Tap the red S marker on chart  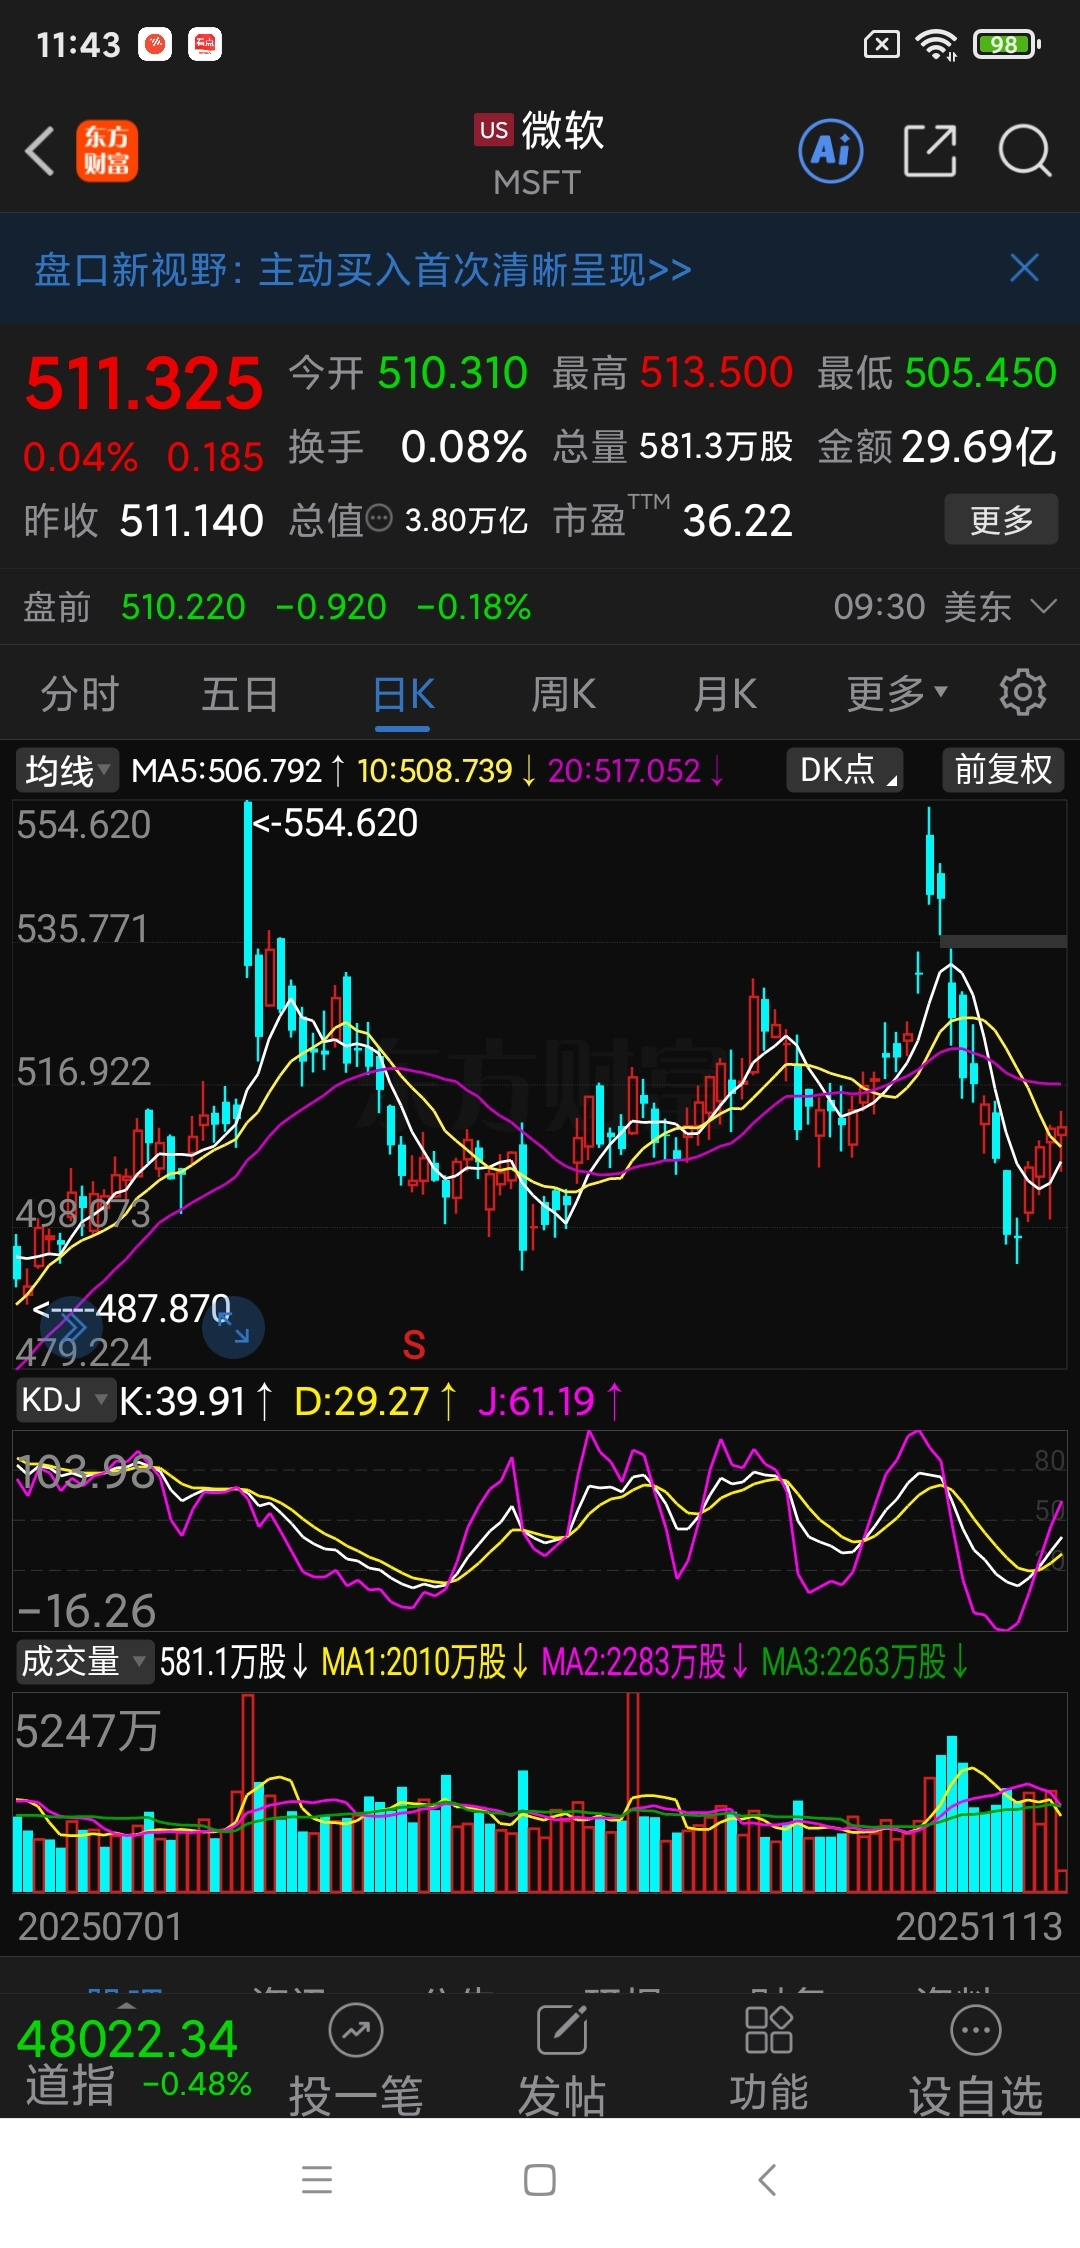[414, 1345]
